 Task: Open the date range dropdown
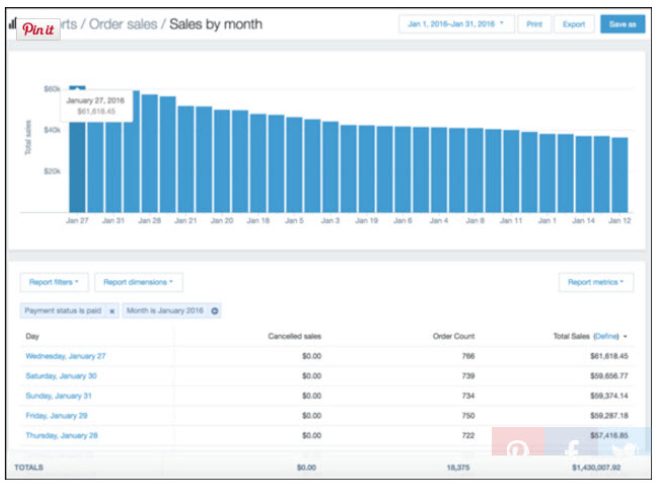click(455, 24)
